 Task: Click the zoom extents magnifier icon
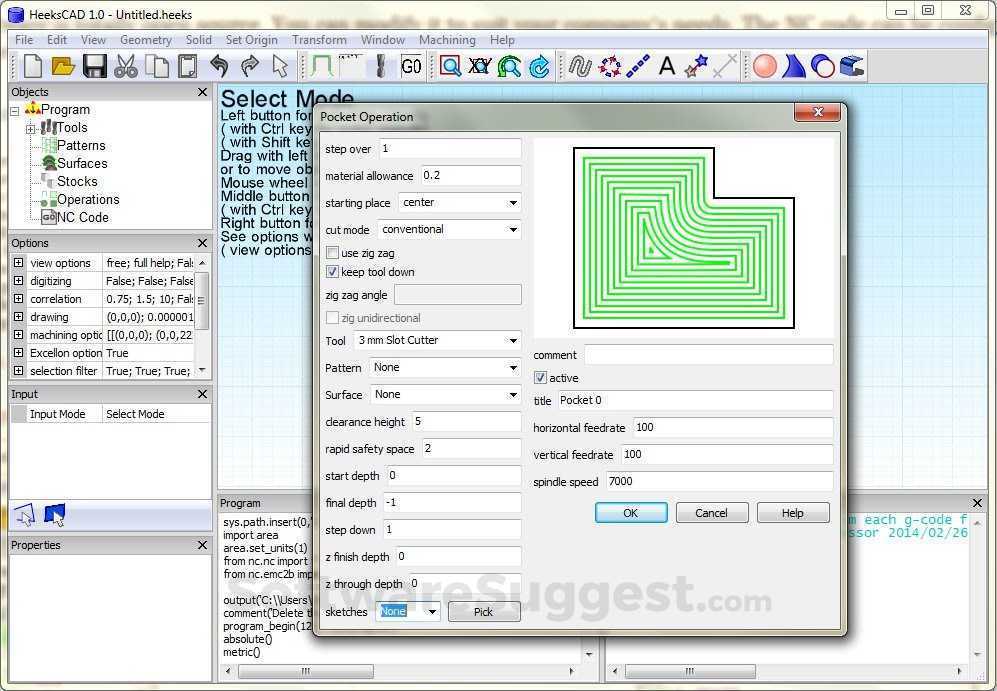452,66
